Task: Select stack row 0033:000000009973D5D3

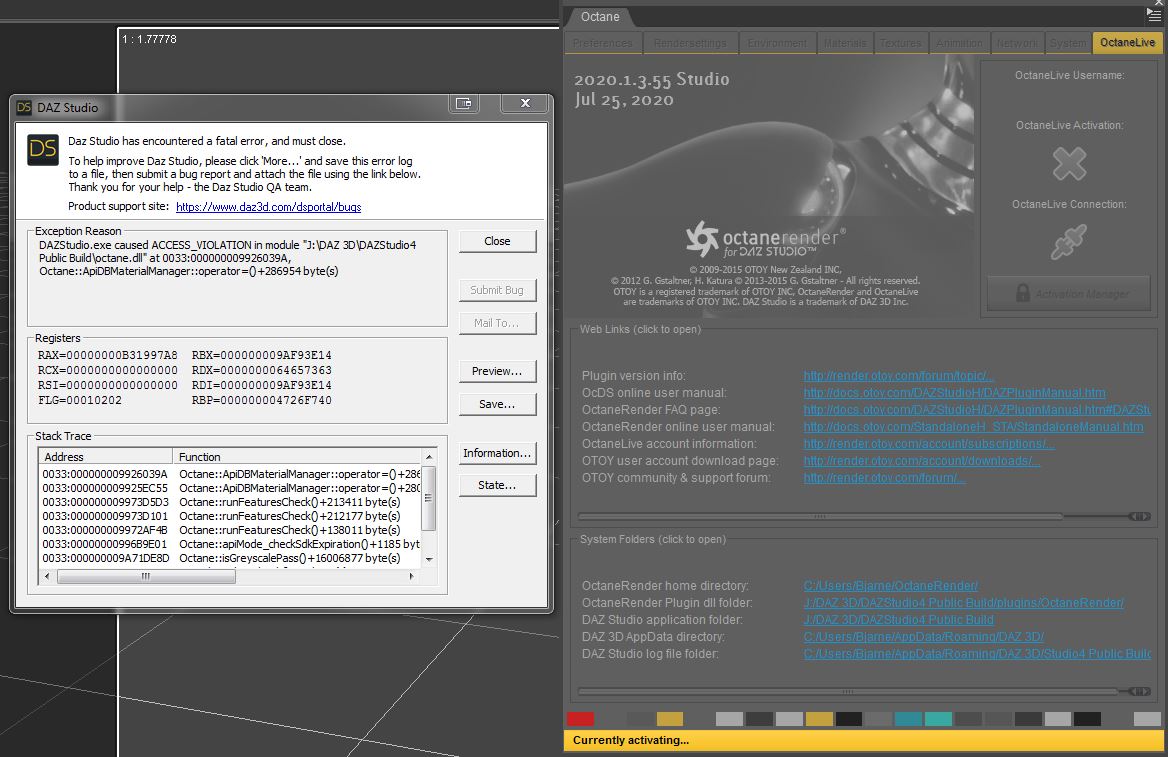Action: click(x=230, y=502)
